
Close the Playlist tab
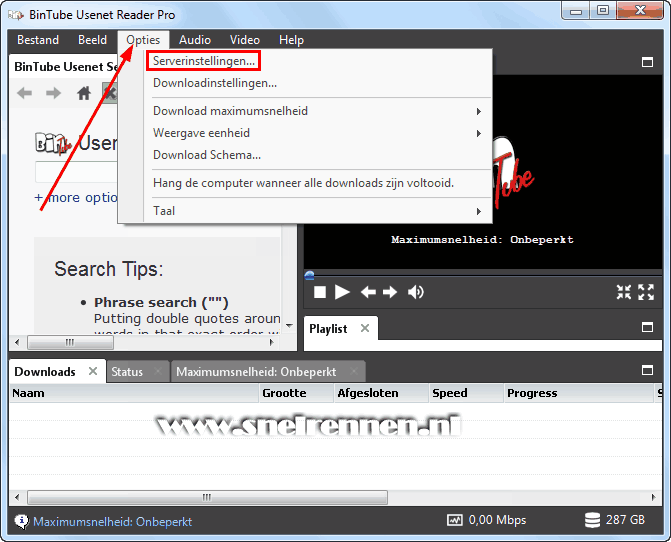(365, 328)
